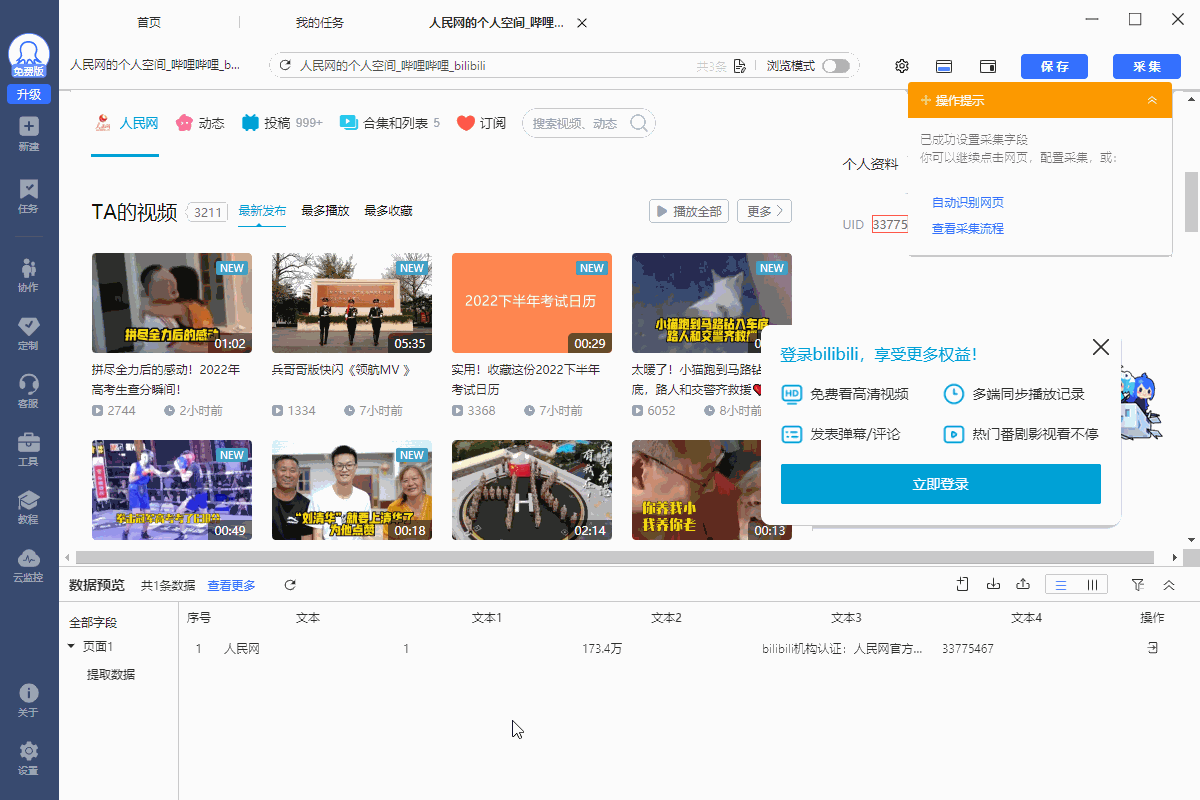The width and height of the screenshot is (1200, 800).
Task: Click the filter funnel icon
Action: pyautogui.click(x=1138, y=584)
